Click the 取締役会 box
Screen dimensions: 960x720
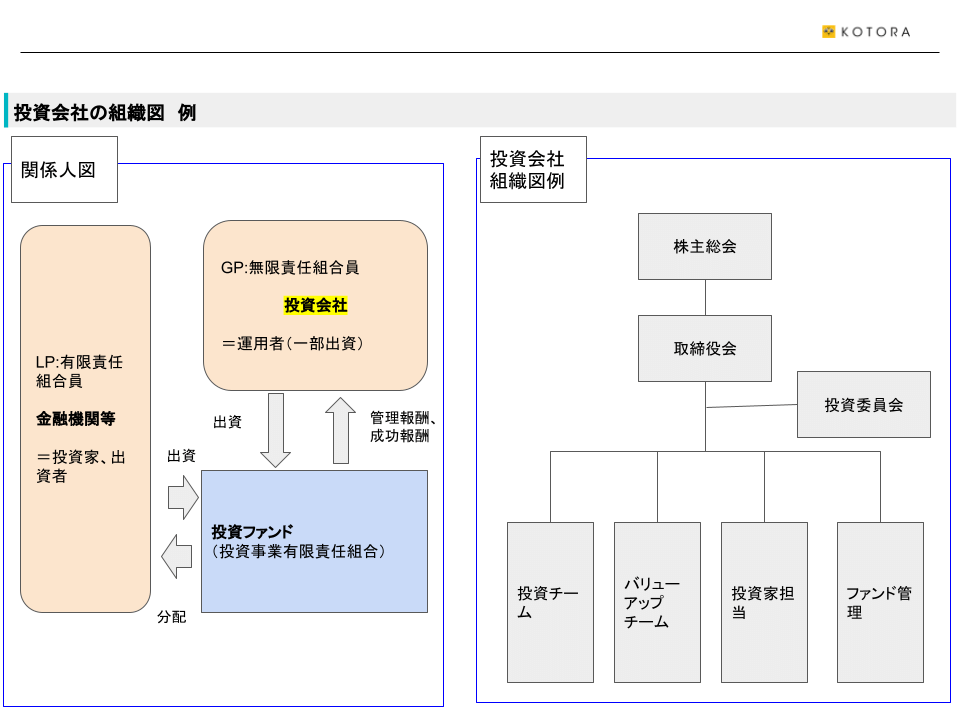[705, 348]
